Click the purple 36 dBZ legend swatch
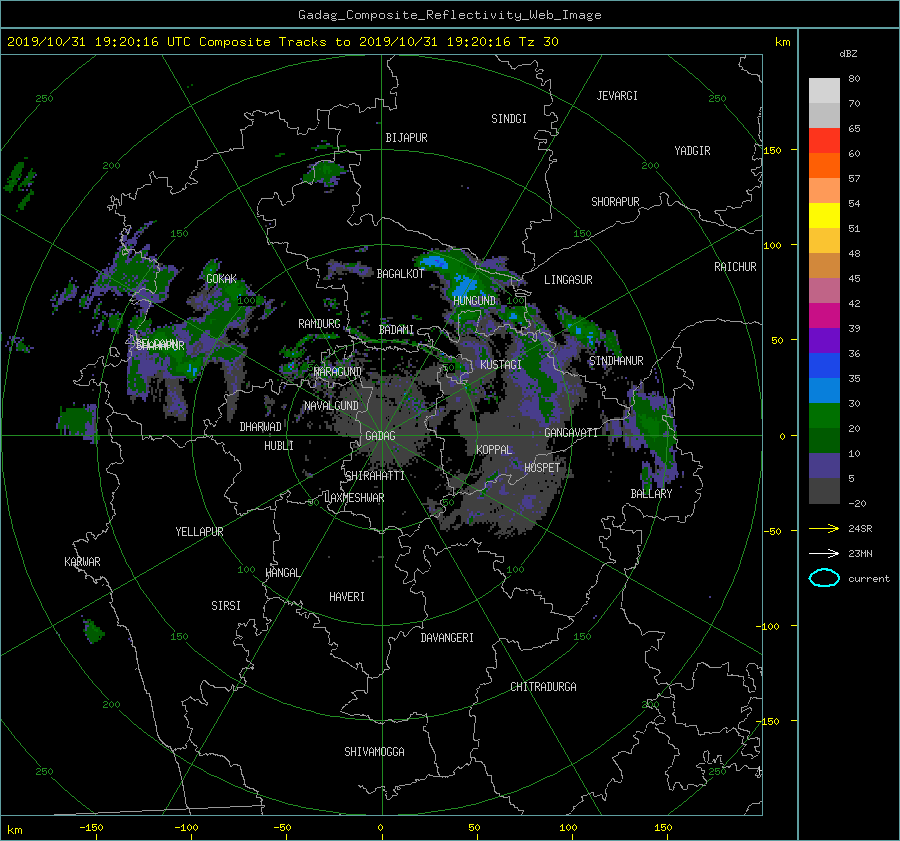The width and height of the screenshot is (900, 841). 824,341
